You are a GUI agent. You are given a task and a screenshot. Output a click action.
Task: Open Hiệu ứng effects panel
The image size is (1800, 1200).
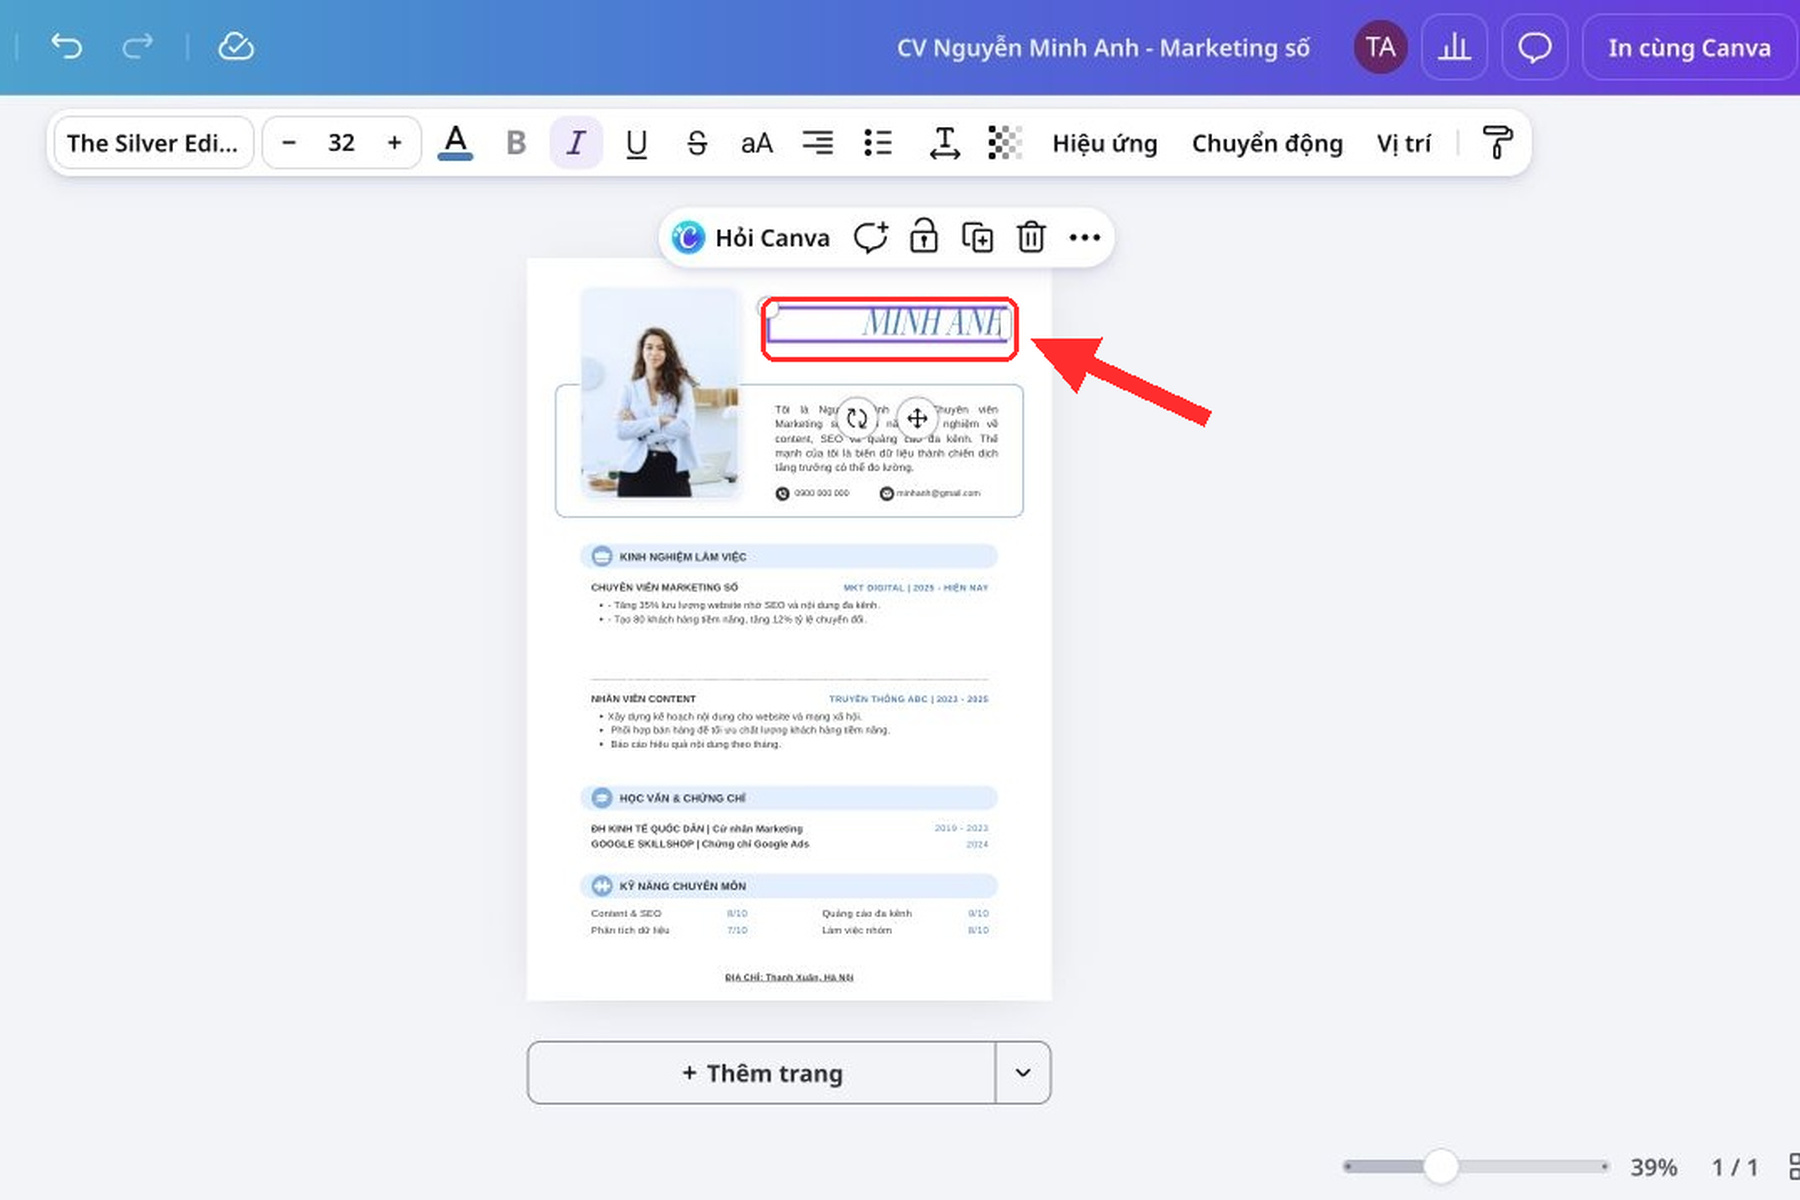pos(1105,144)
